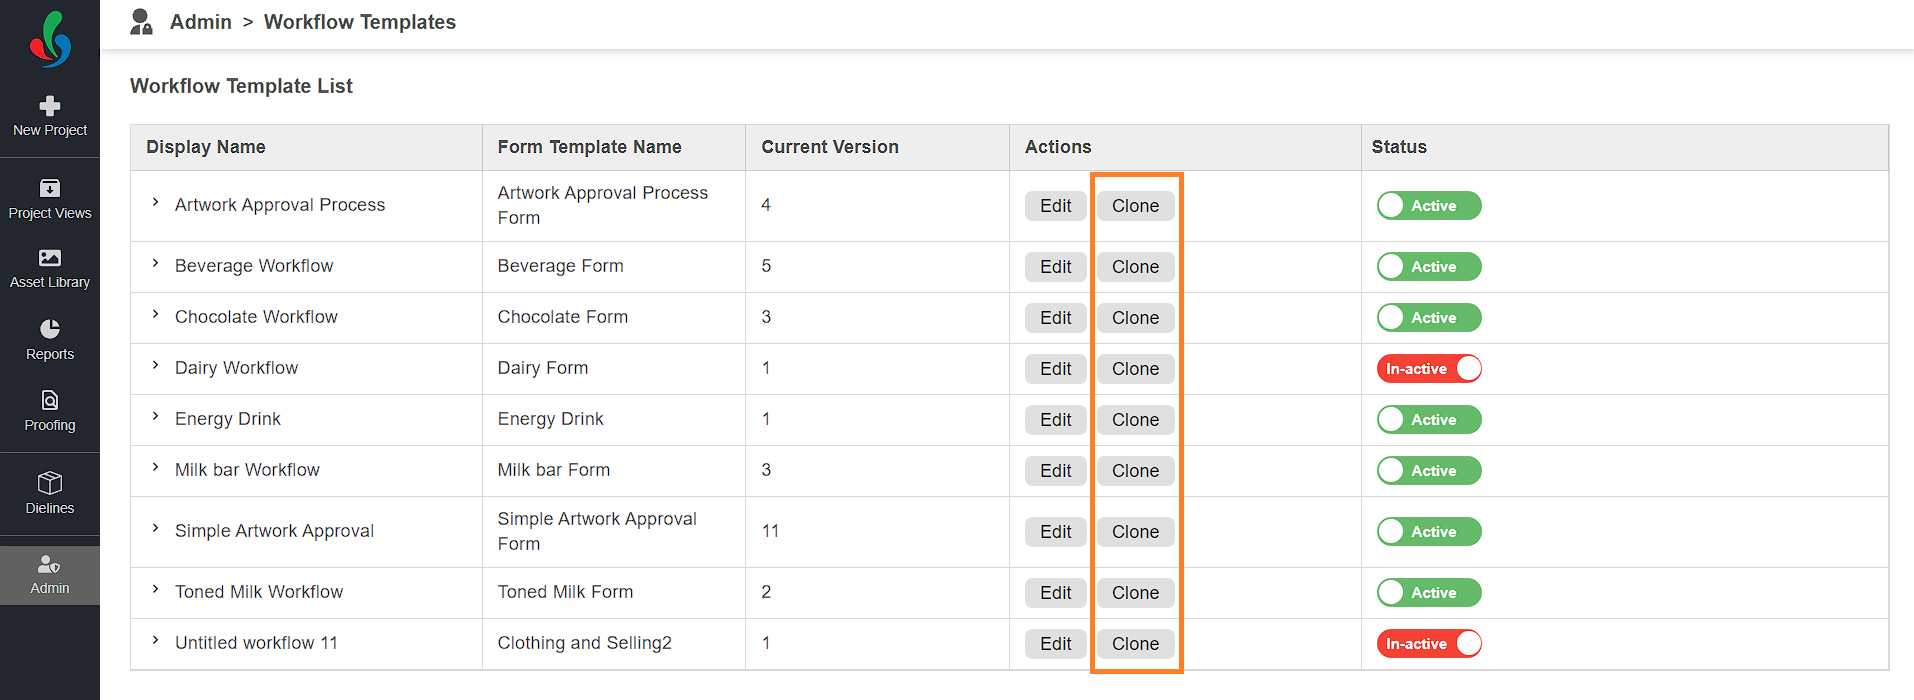Edit the Simple Artwork Approval template
This screenshot has height=700, width=1914.
pos(1055,532)
